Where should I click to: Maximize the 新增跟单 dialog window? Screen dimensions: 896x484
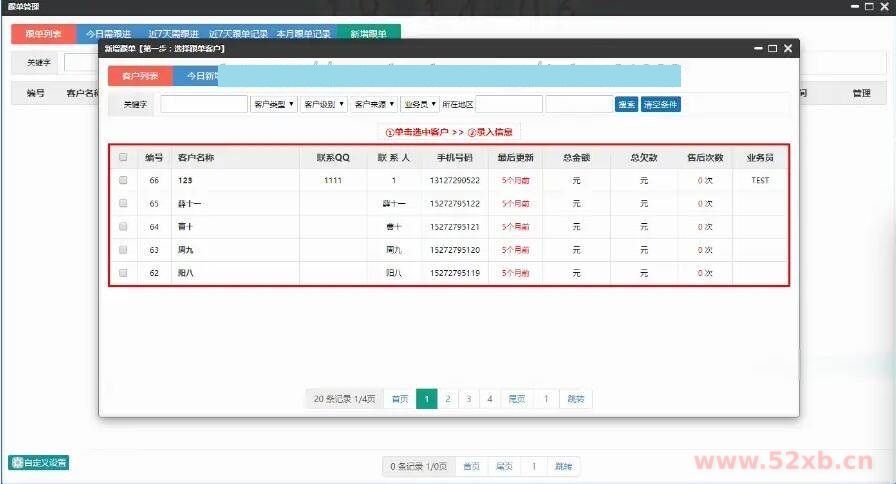[772, 49]
